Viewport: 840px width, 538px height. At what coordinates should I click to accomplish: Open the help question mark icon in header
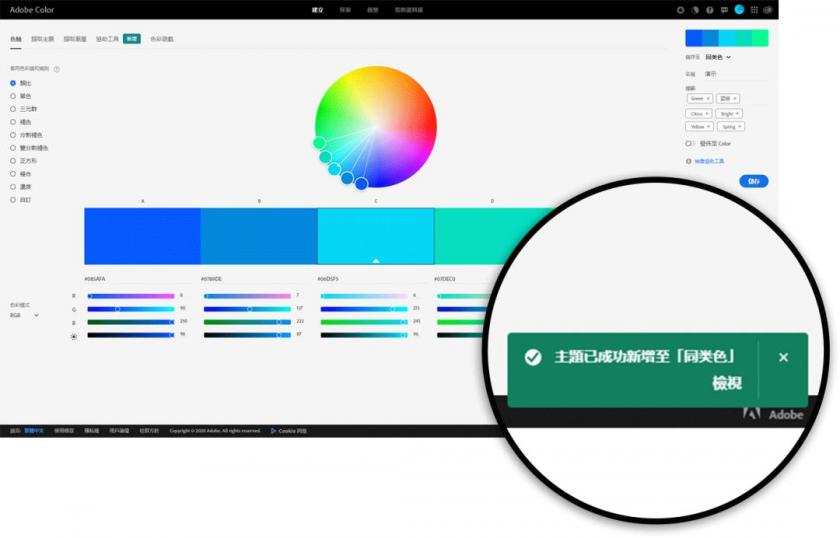710,9
